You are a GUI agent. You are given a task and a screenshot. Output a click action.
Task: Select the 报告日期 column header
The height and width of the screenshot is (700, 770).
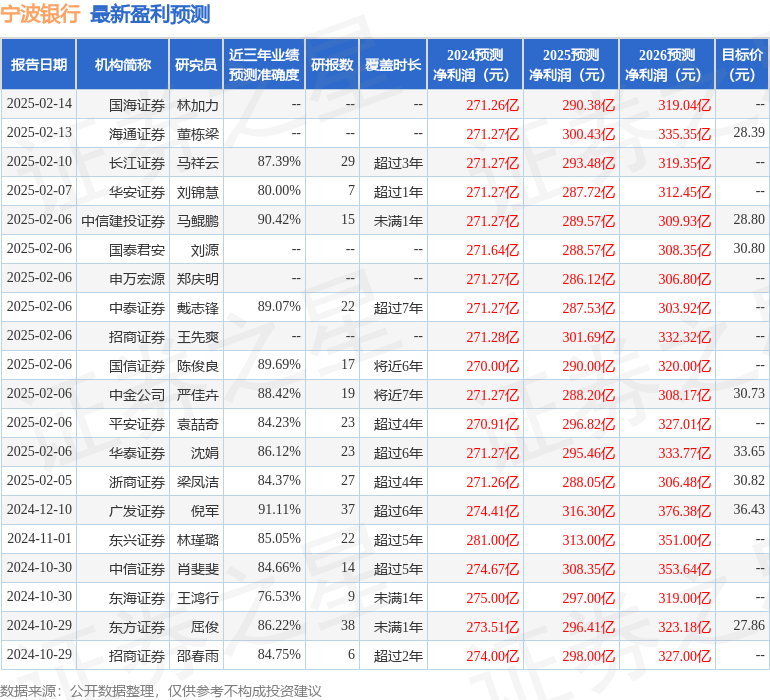click(x=38, y=64)
